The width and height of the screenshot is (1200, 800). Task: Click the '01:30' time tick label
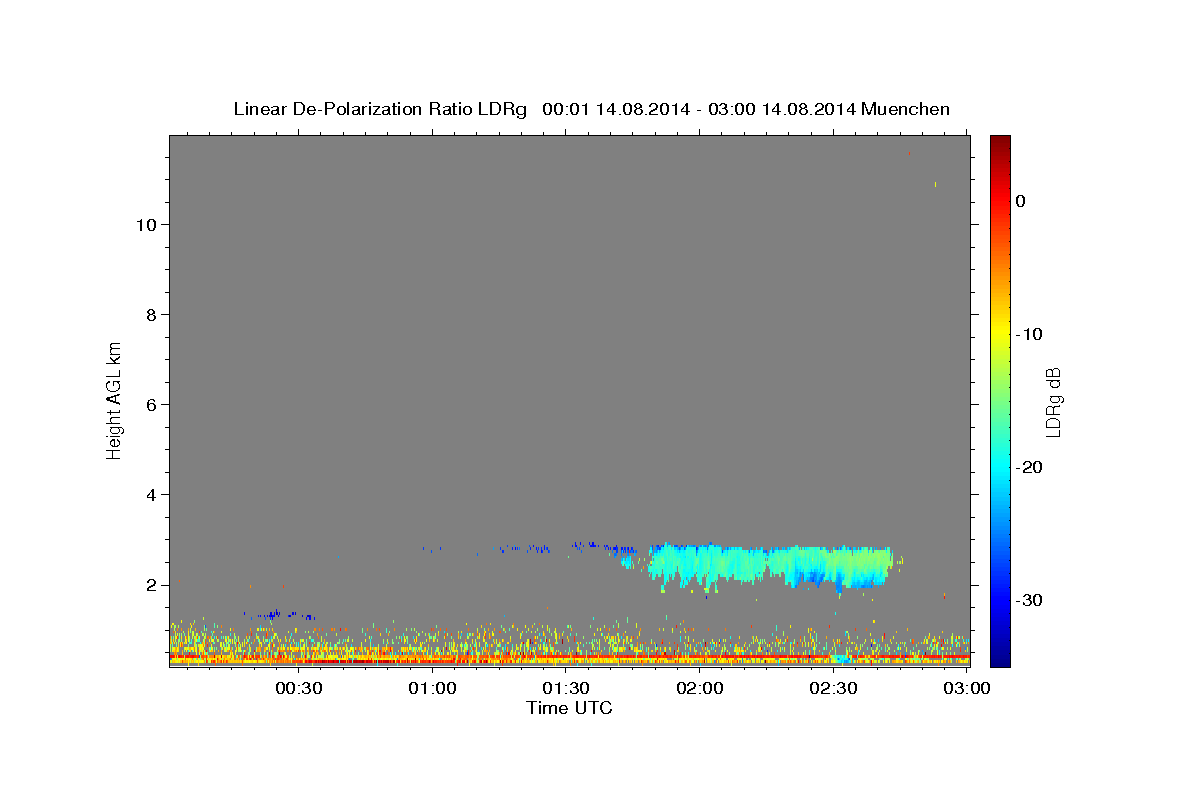(x=566, y=689)
